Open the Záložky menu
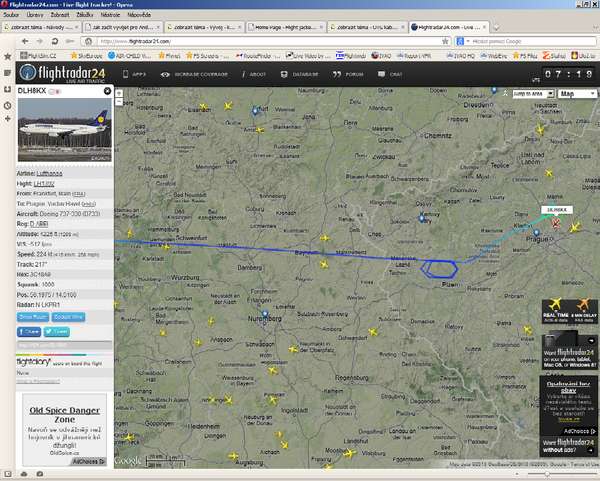Screen dimensions: 600x481 click(85, 15)
